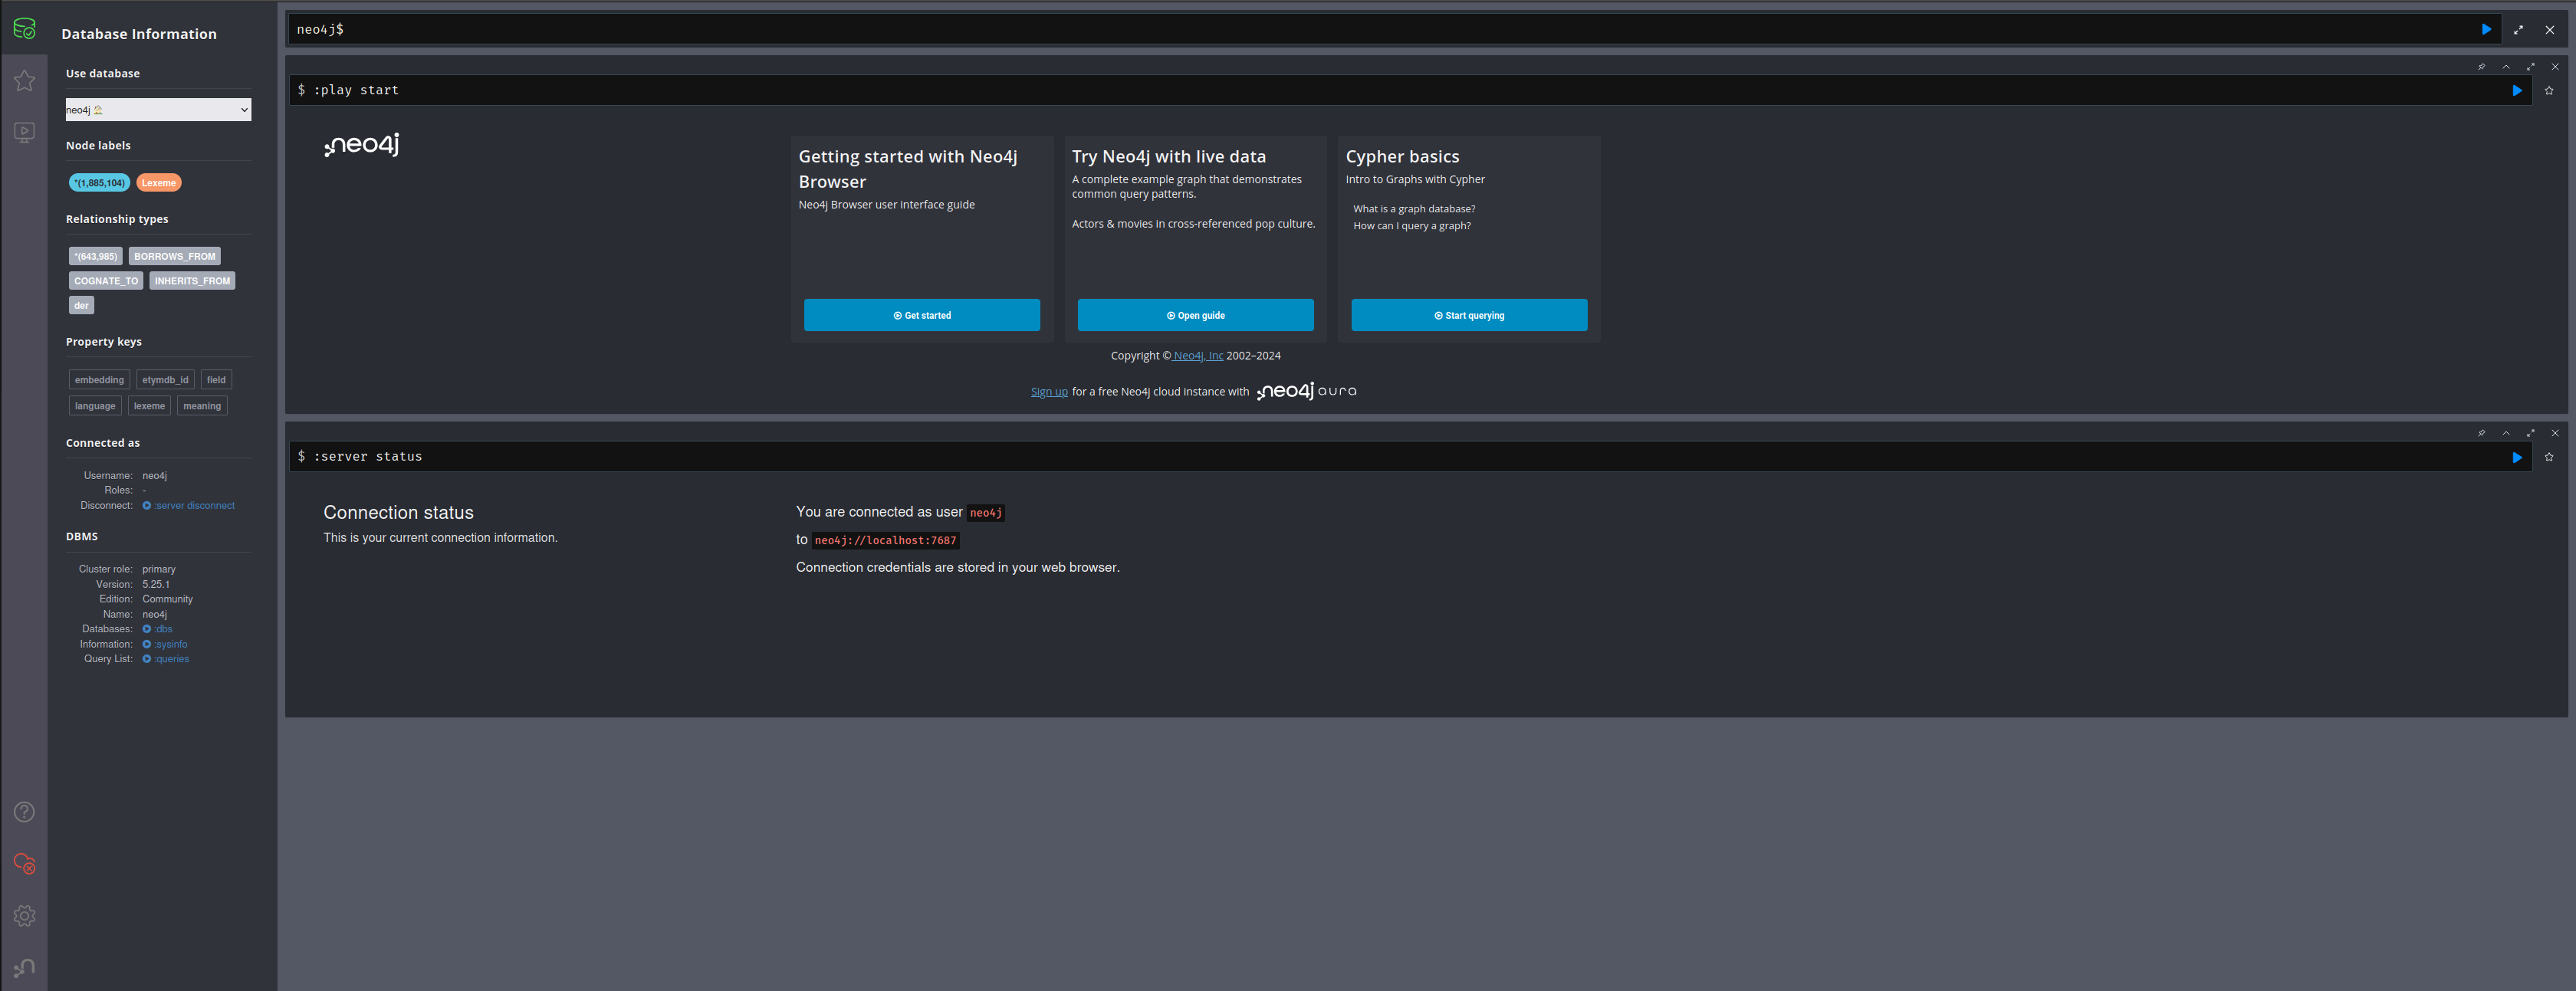Viewport: 2576px width, 991px height.
Task: Open the Use database dropdown
Action: (x=158, y=110)
